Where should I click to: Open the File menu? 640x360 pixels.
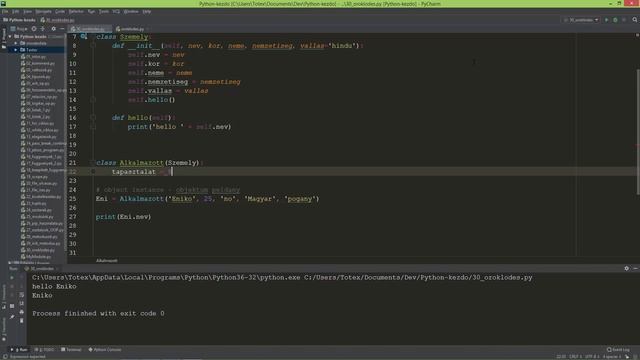tap(5, 11)
